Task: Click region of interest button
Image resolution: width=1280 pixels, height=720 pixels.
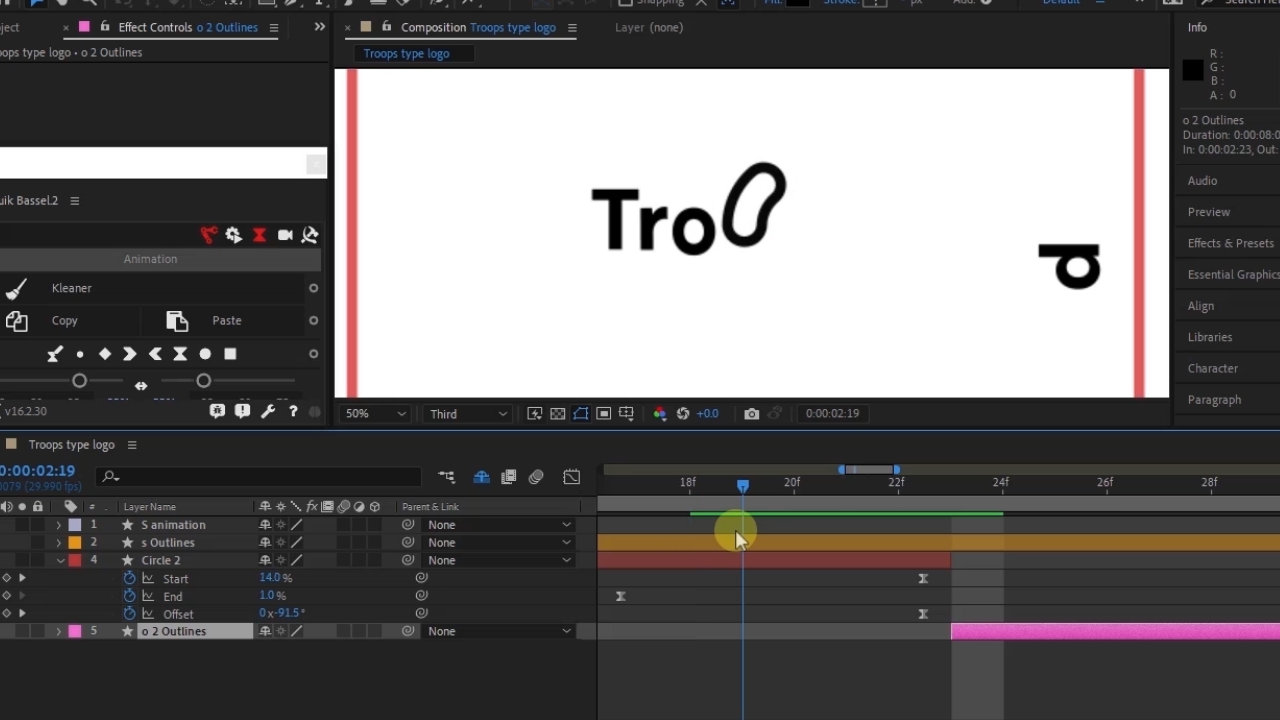Action: click(604, 414)
